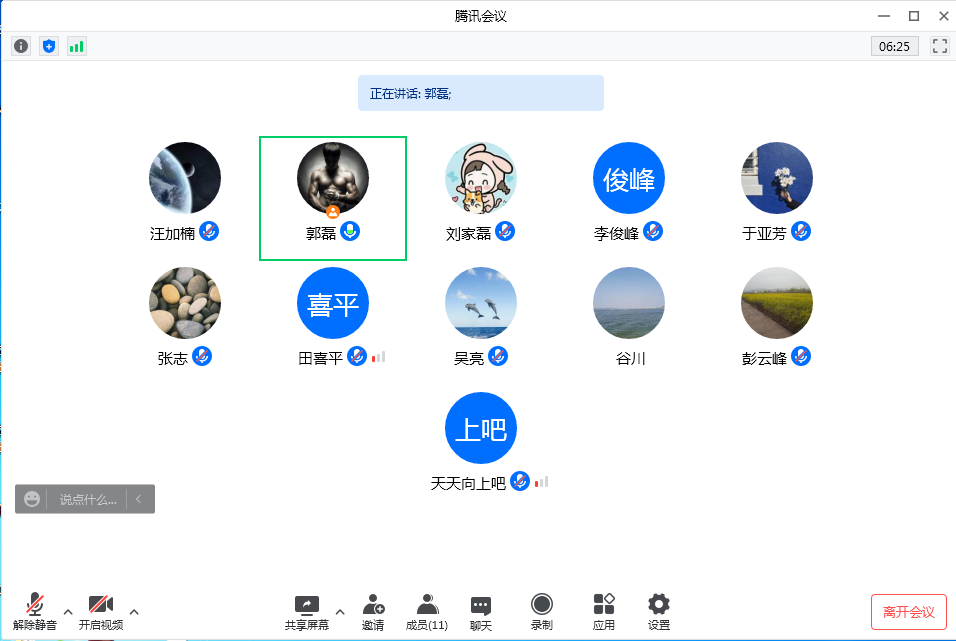Image resolution: width=956 pixels, height=641 pixels.
Task: Select 汪加楠's planet avatar
Action: (185, 178)
